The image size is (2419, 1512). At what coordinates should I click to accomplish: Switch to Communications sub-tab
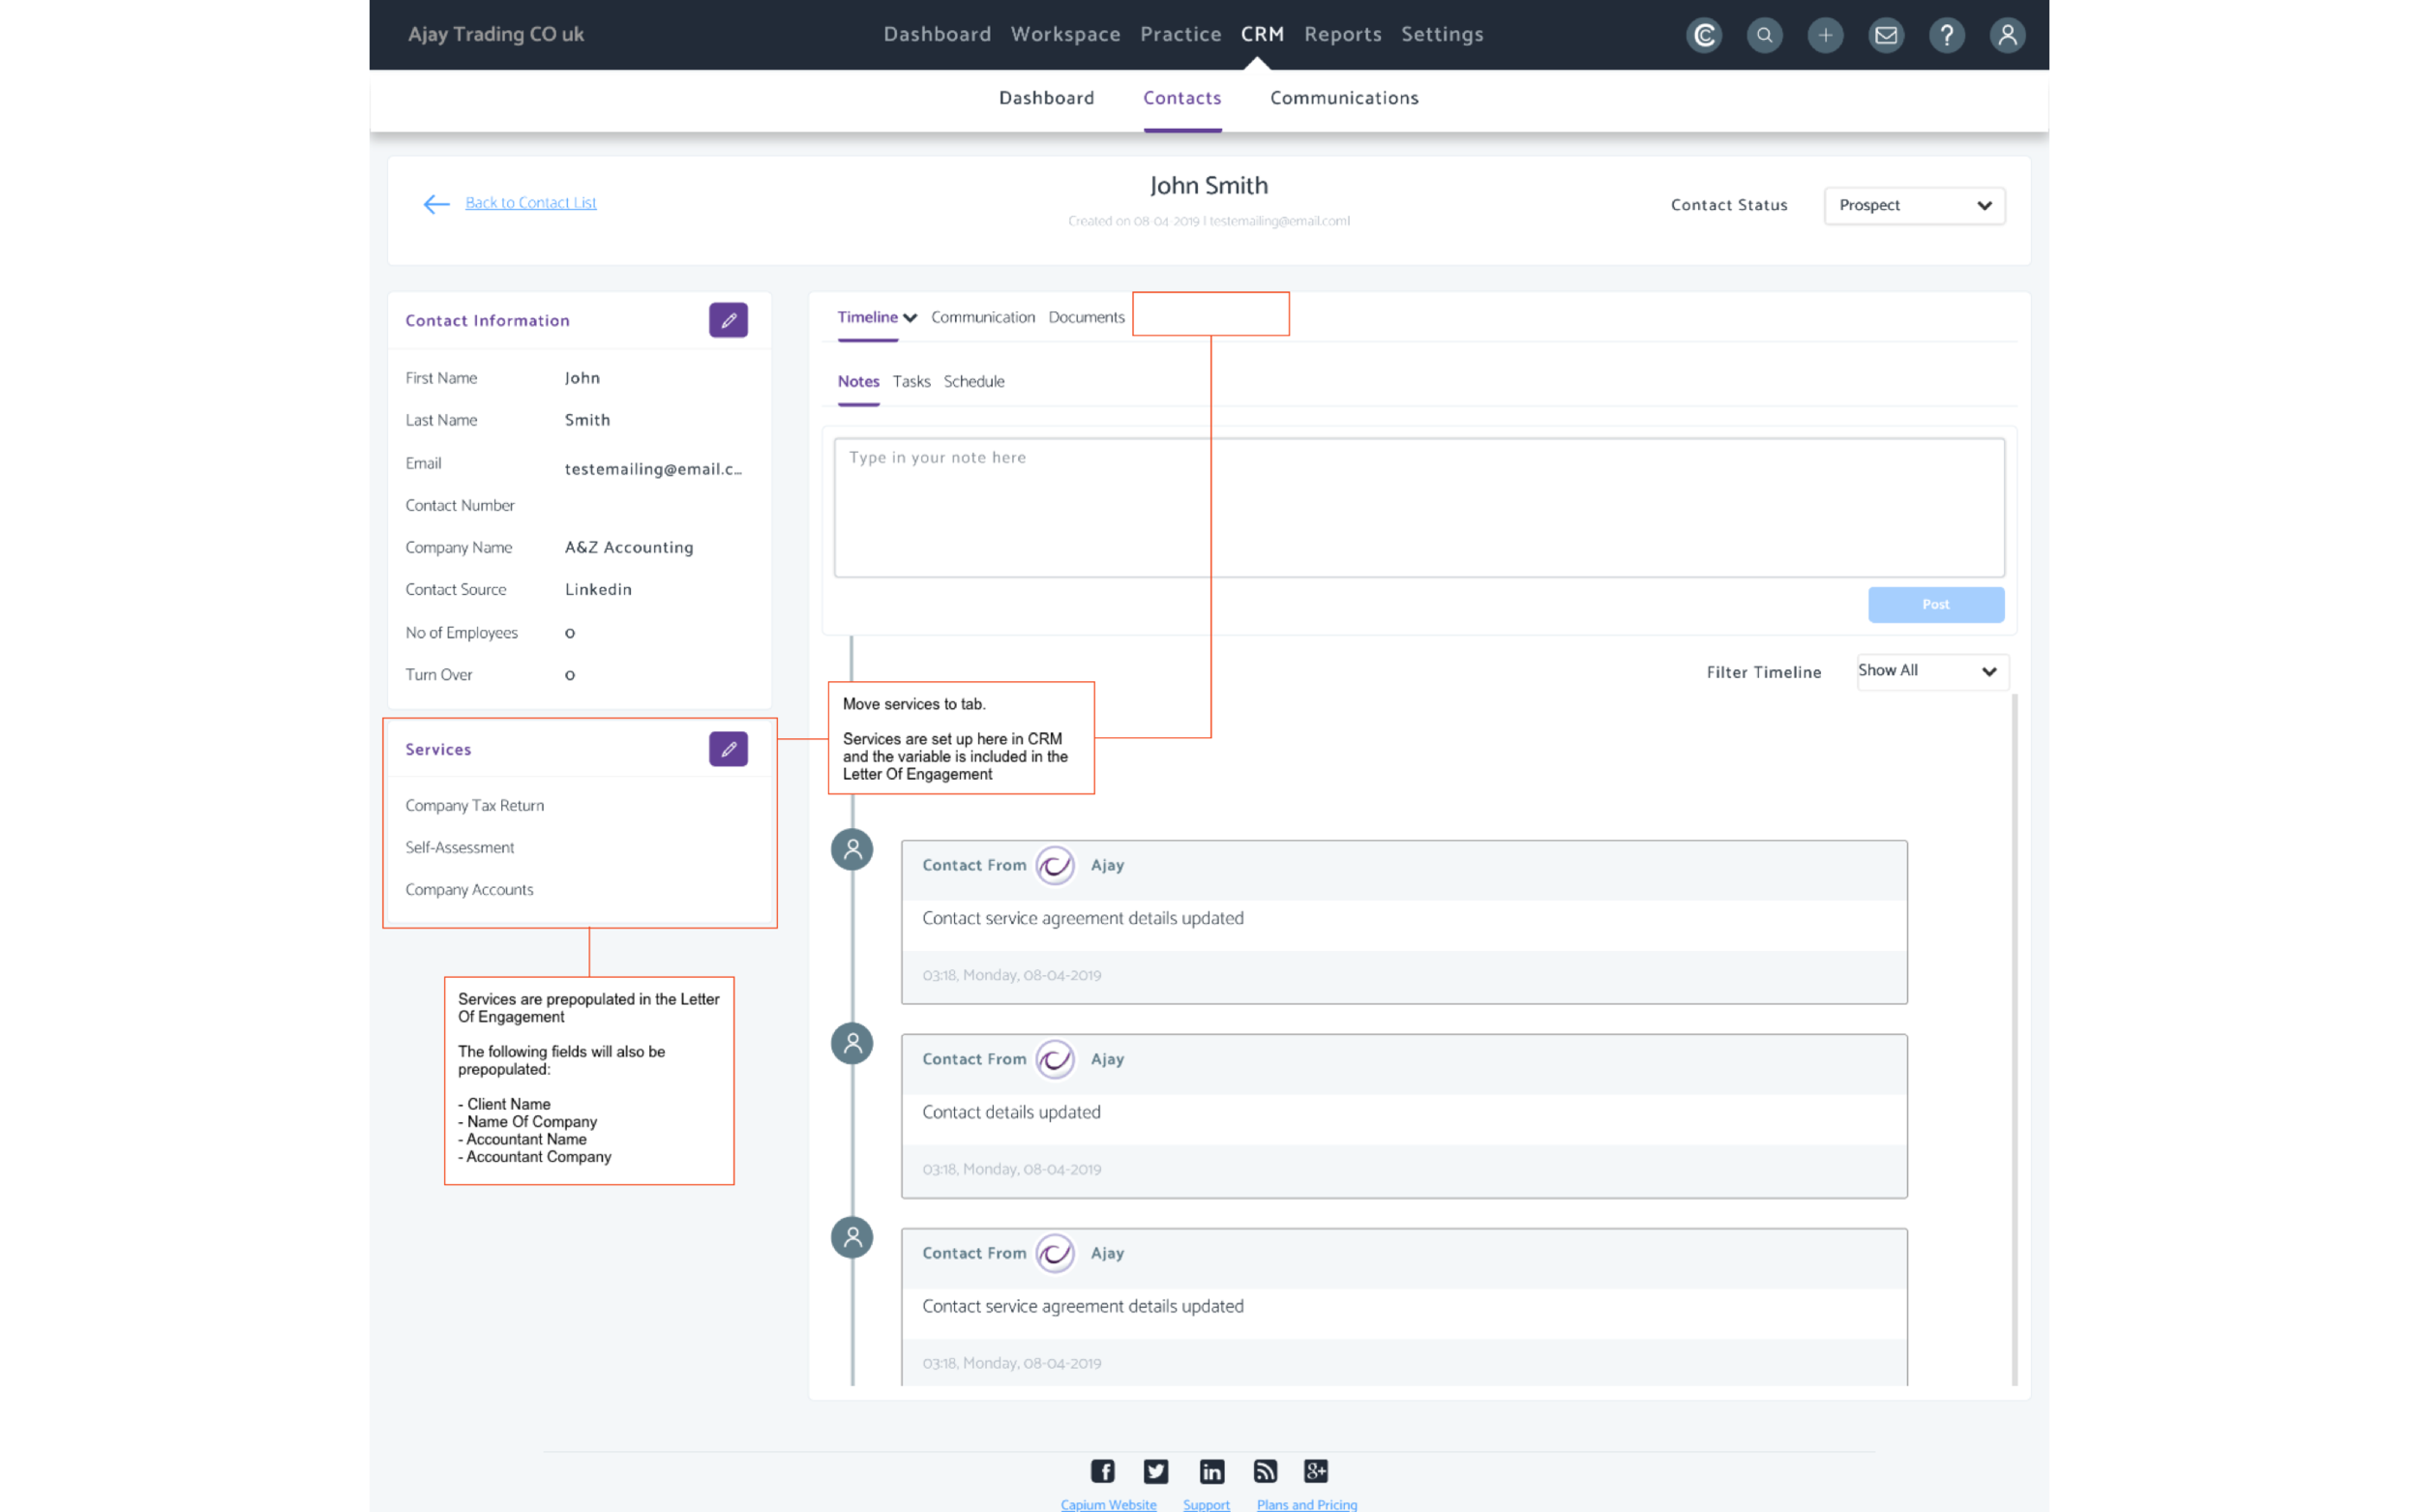point(1343,98)
